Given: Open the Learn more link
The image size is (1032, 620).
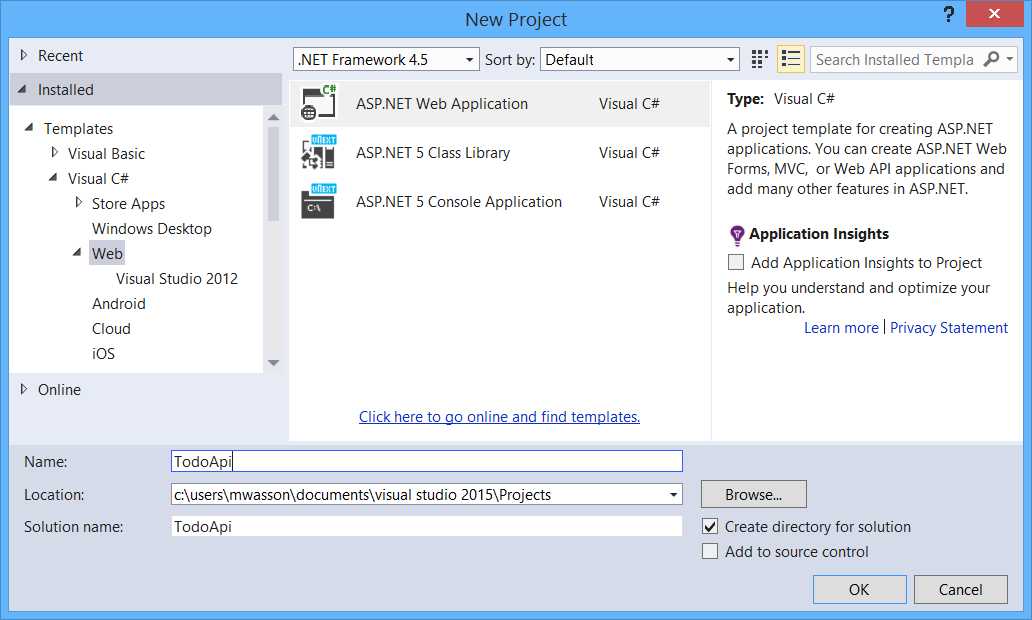Looking at the screenshot, I should pos(841,328).
